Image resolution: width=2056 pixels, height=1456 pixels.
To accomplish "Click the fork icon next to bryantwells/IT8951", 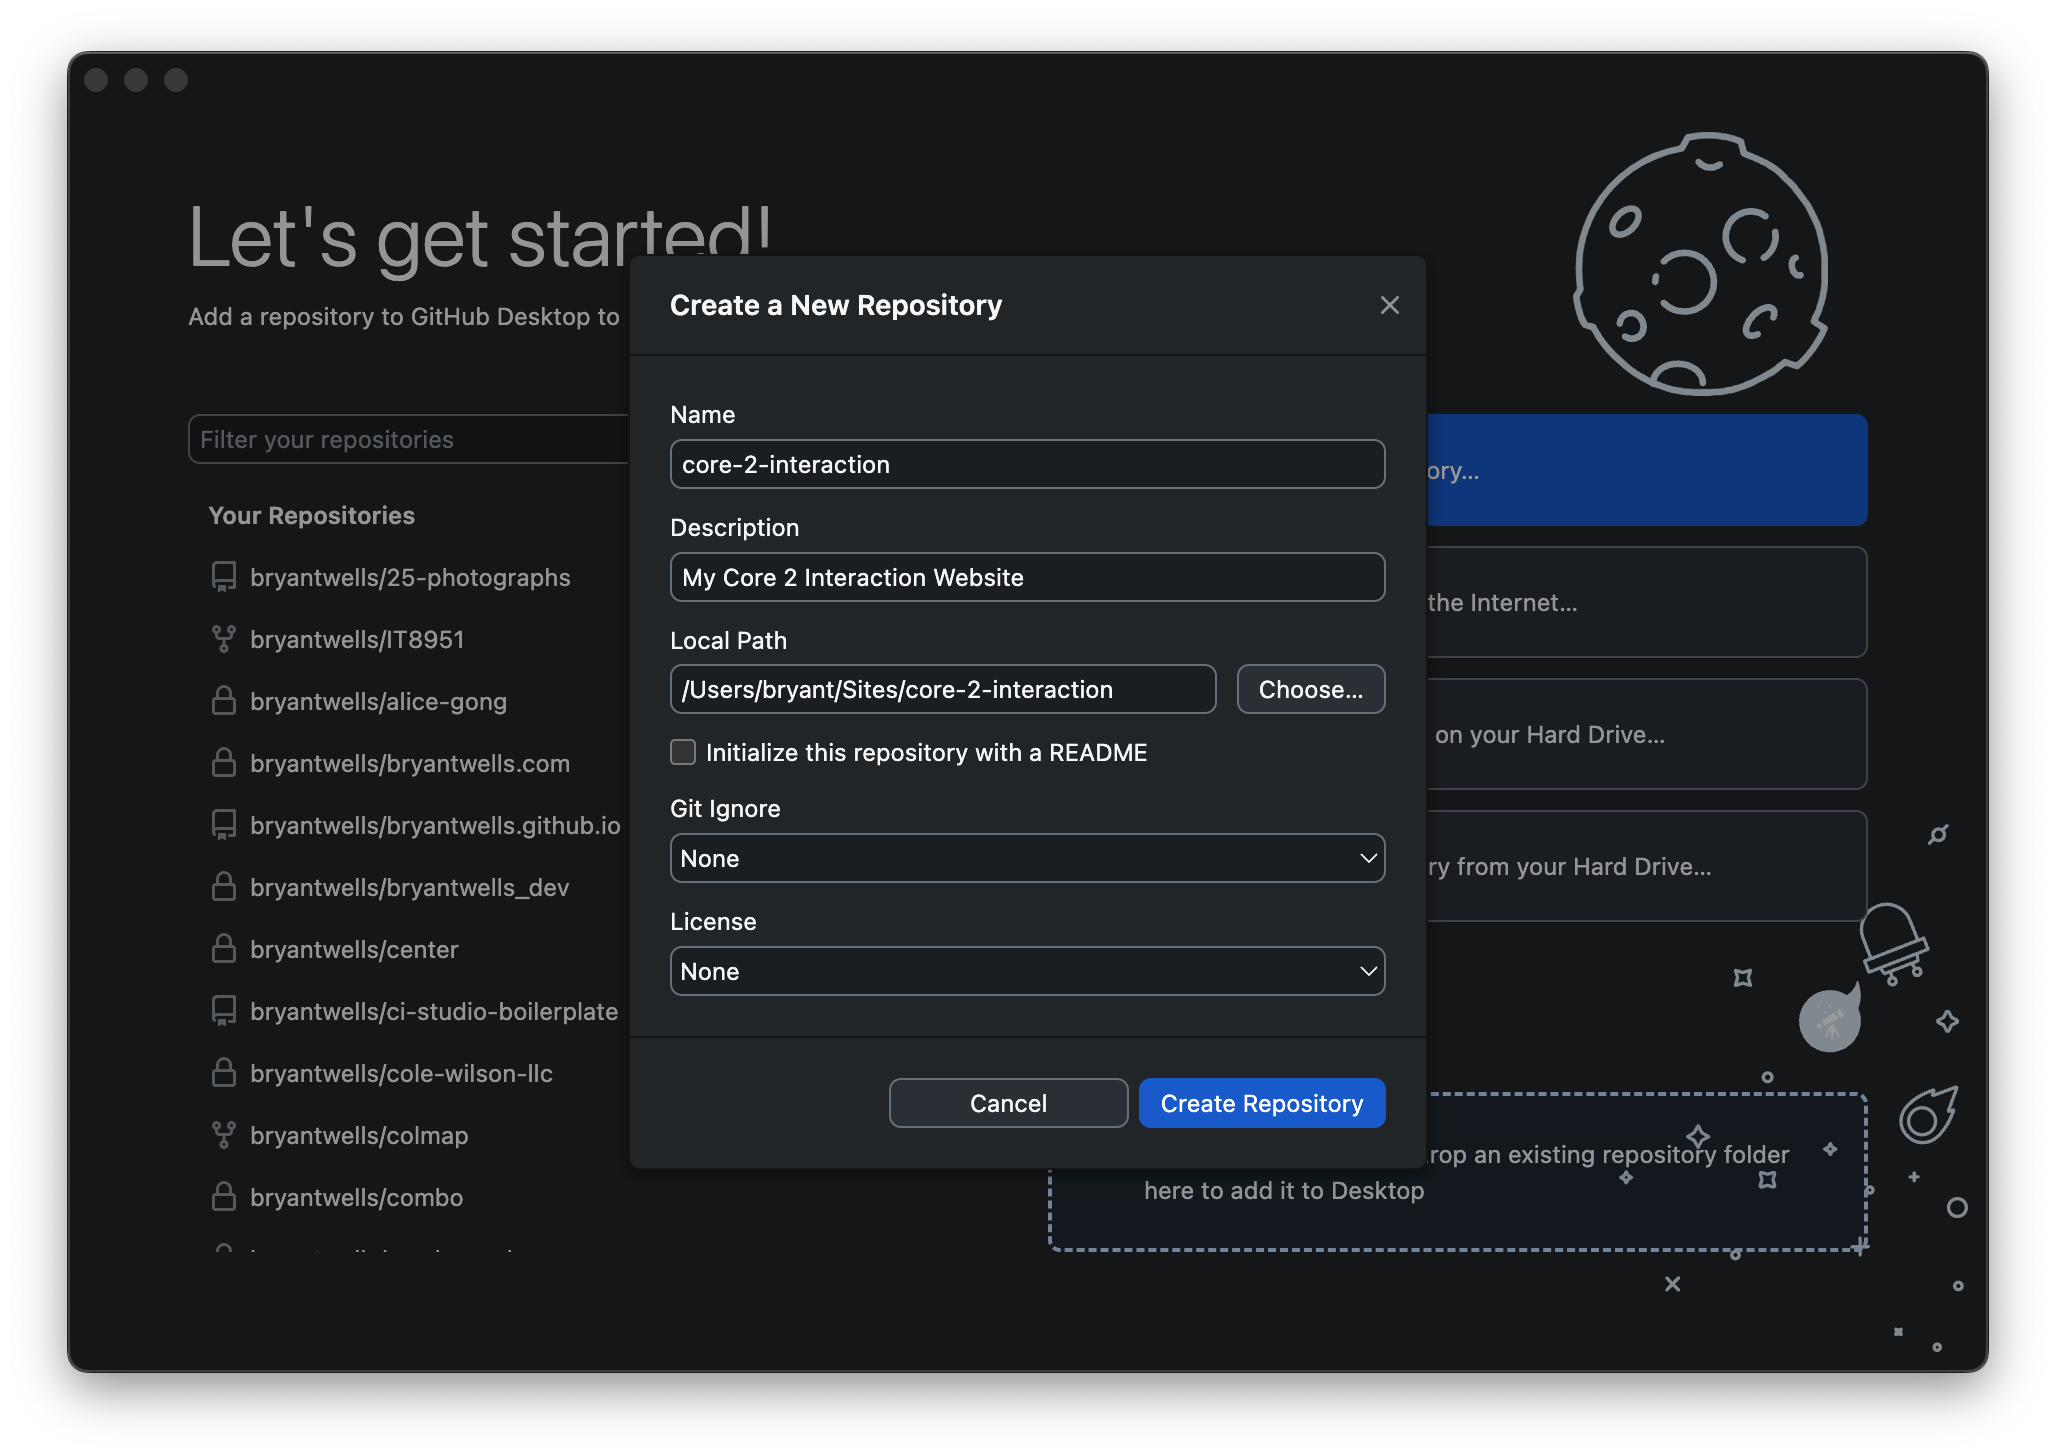I will point(224,639).
